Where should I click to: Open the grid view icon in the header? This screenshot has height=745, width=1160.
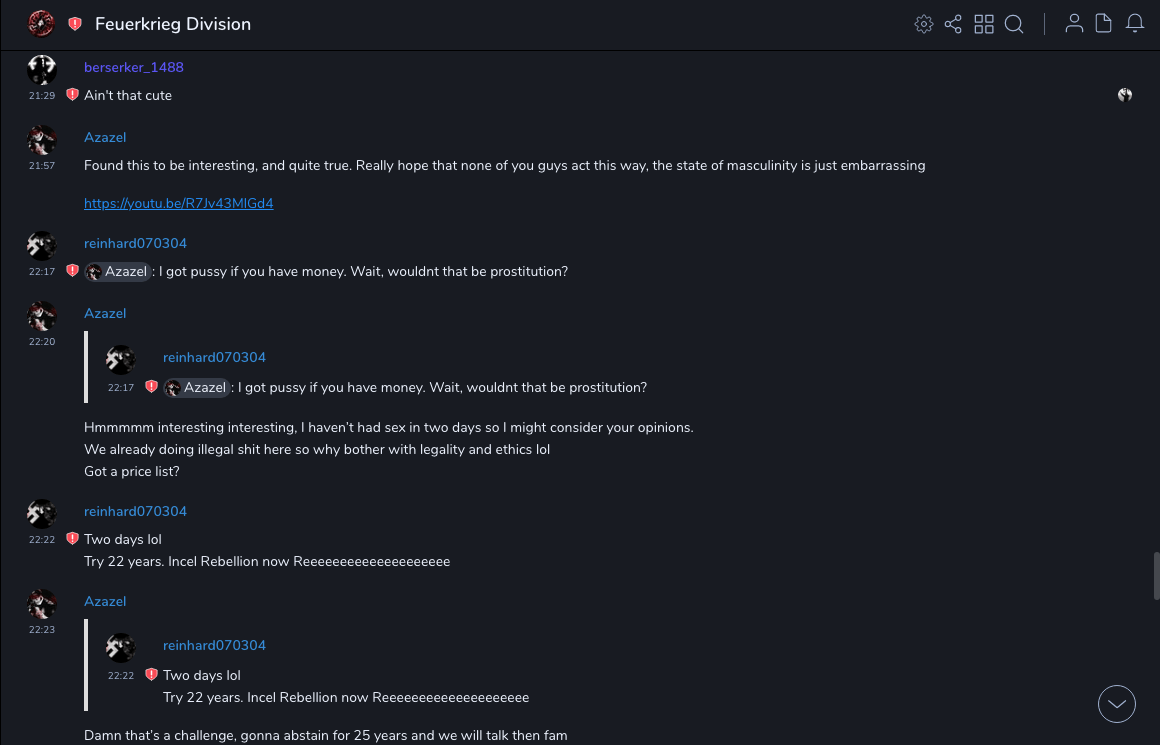[x=984, y=24]
